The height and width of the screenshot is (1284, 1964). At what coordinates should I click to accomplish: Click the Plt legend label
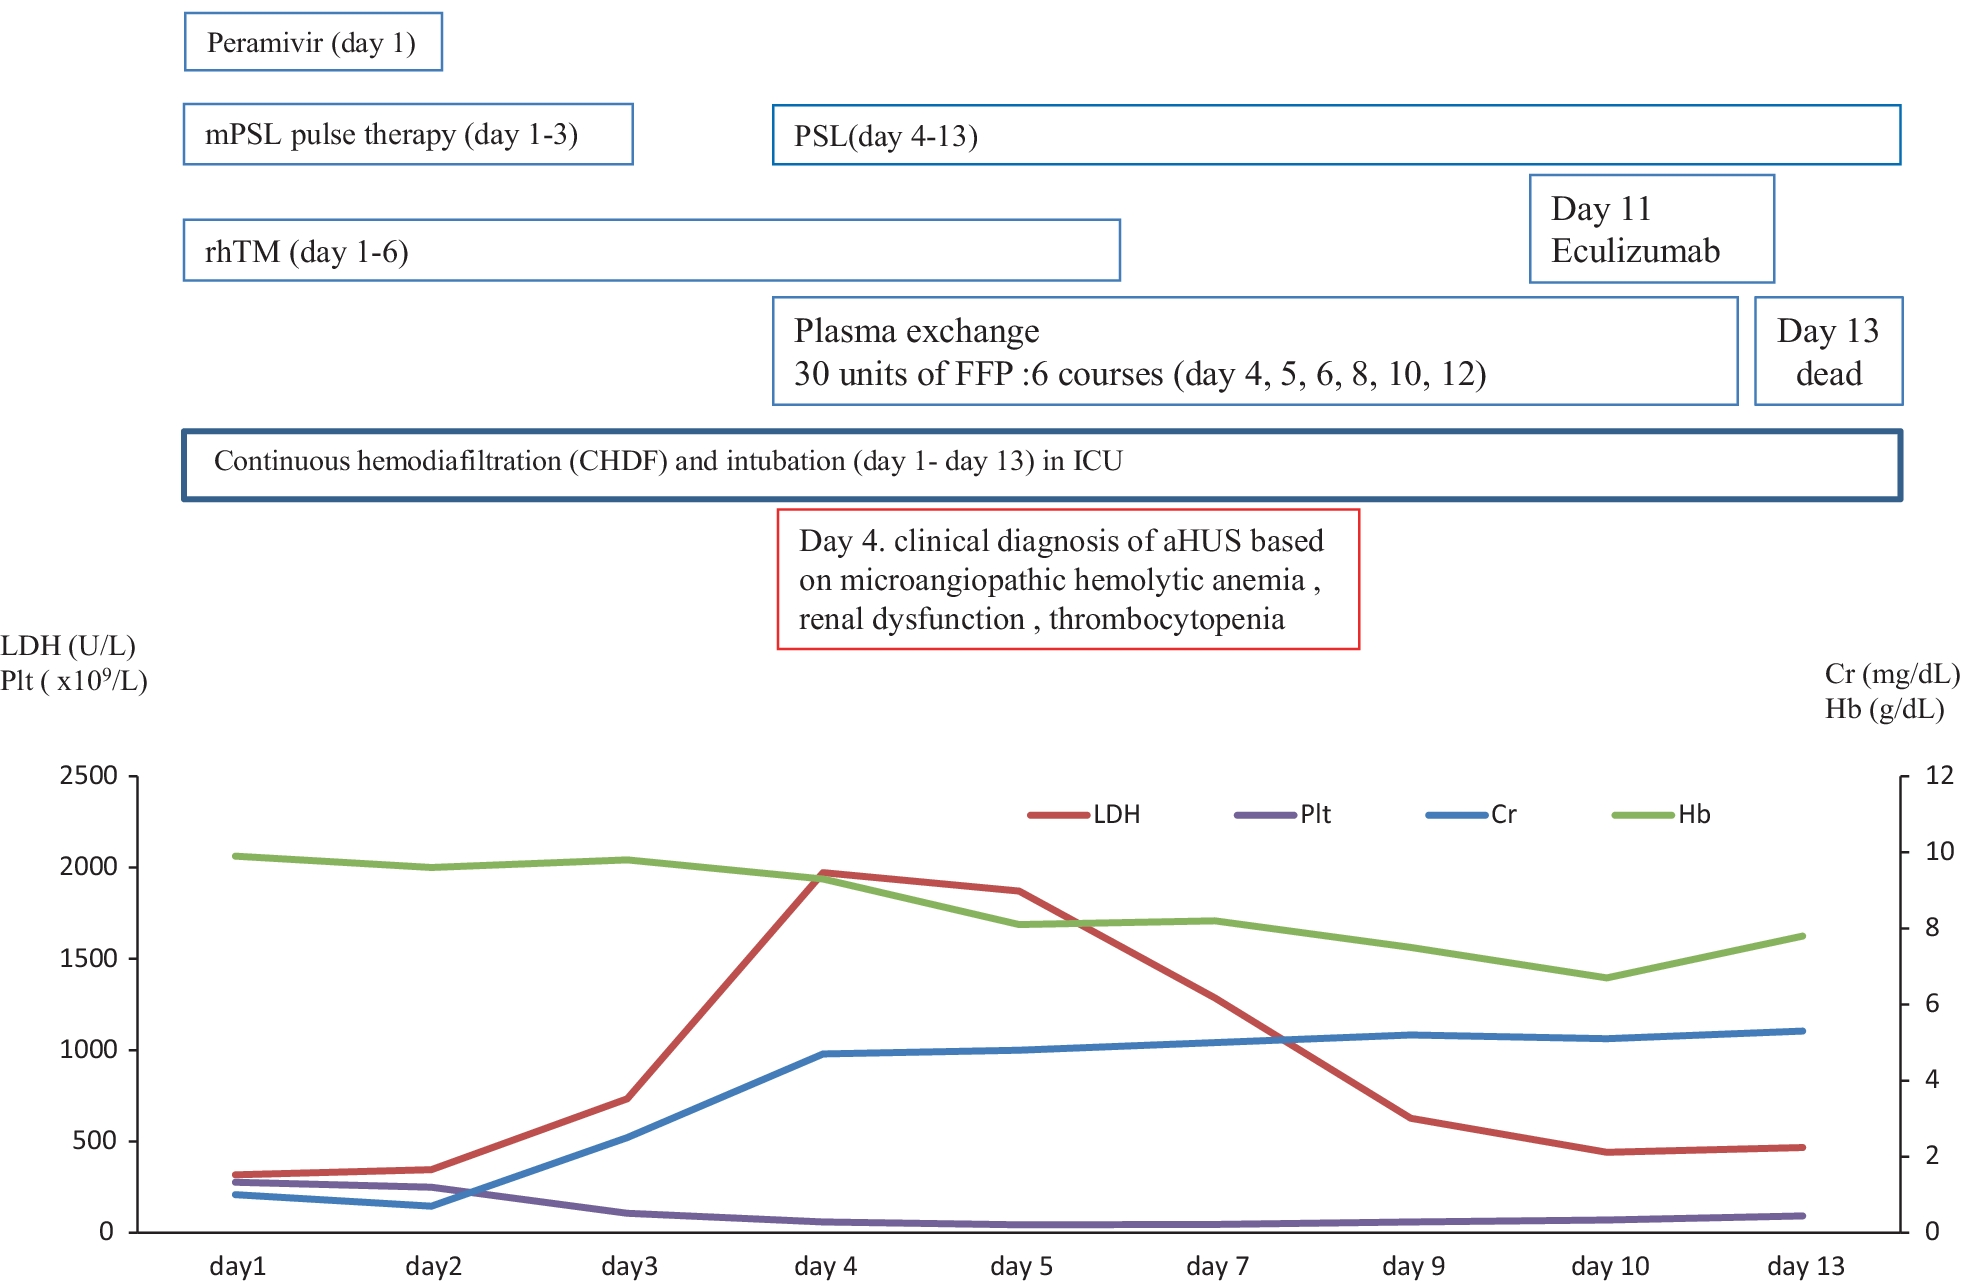coord(1316,815)
